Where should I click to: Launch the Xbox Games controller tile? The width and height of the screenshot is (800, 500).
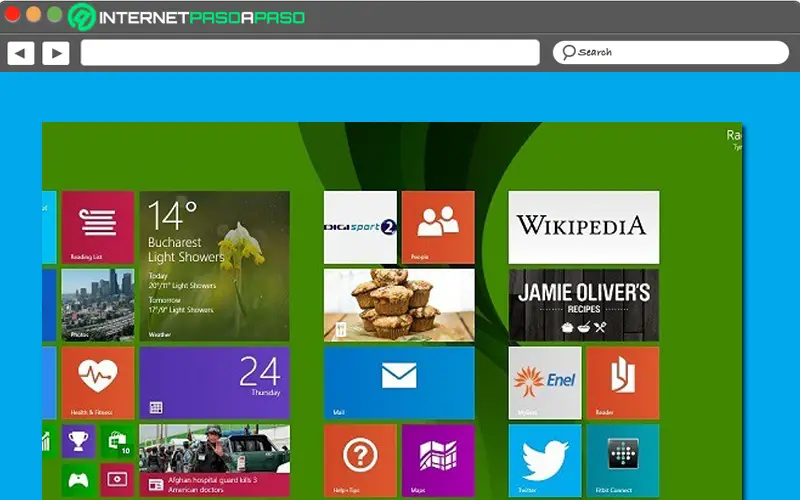[x=79, y=480]
